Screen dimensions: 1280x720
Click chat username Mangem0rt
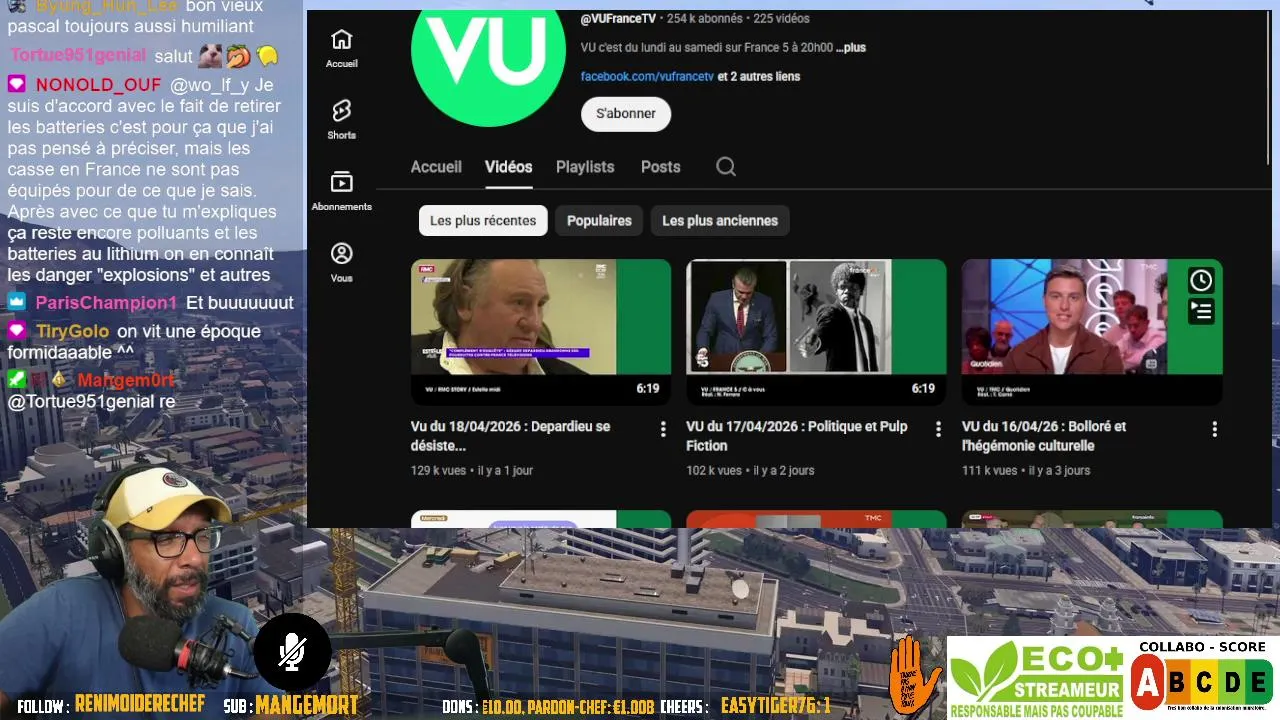pyautogui.click(x=126, y=380)
